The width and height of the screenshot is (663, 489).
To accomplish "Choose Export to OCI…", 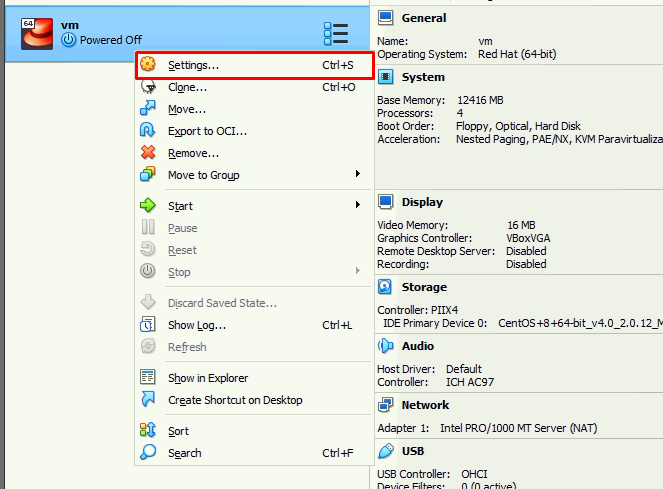I will pos(255,131).
